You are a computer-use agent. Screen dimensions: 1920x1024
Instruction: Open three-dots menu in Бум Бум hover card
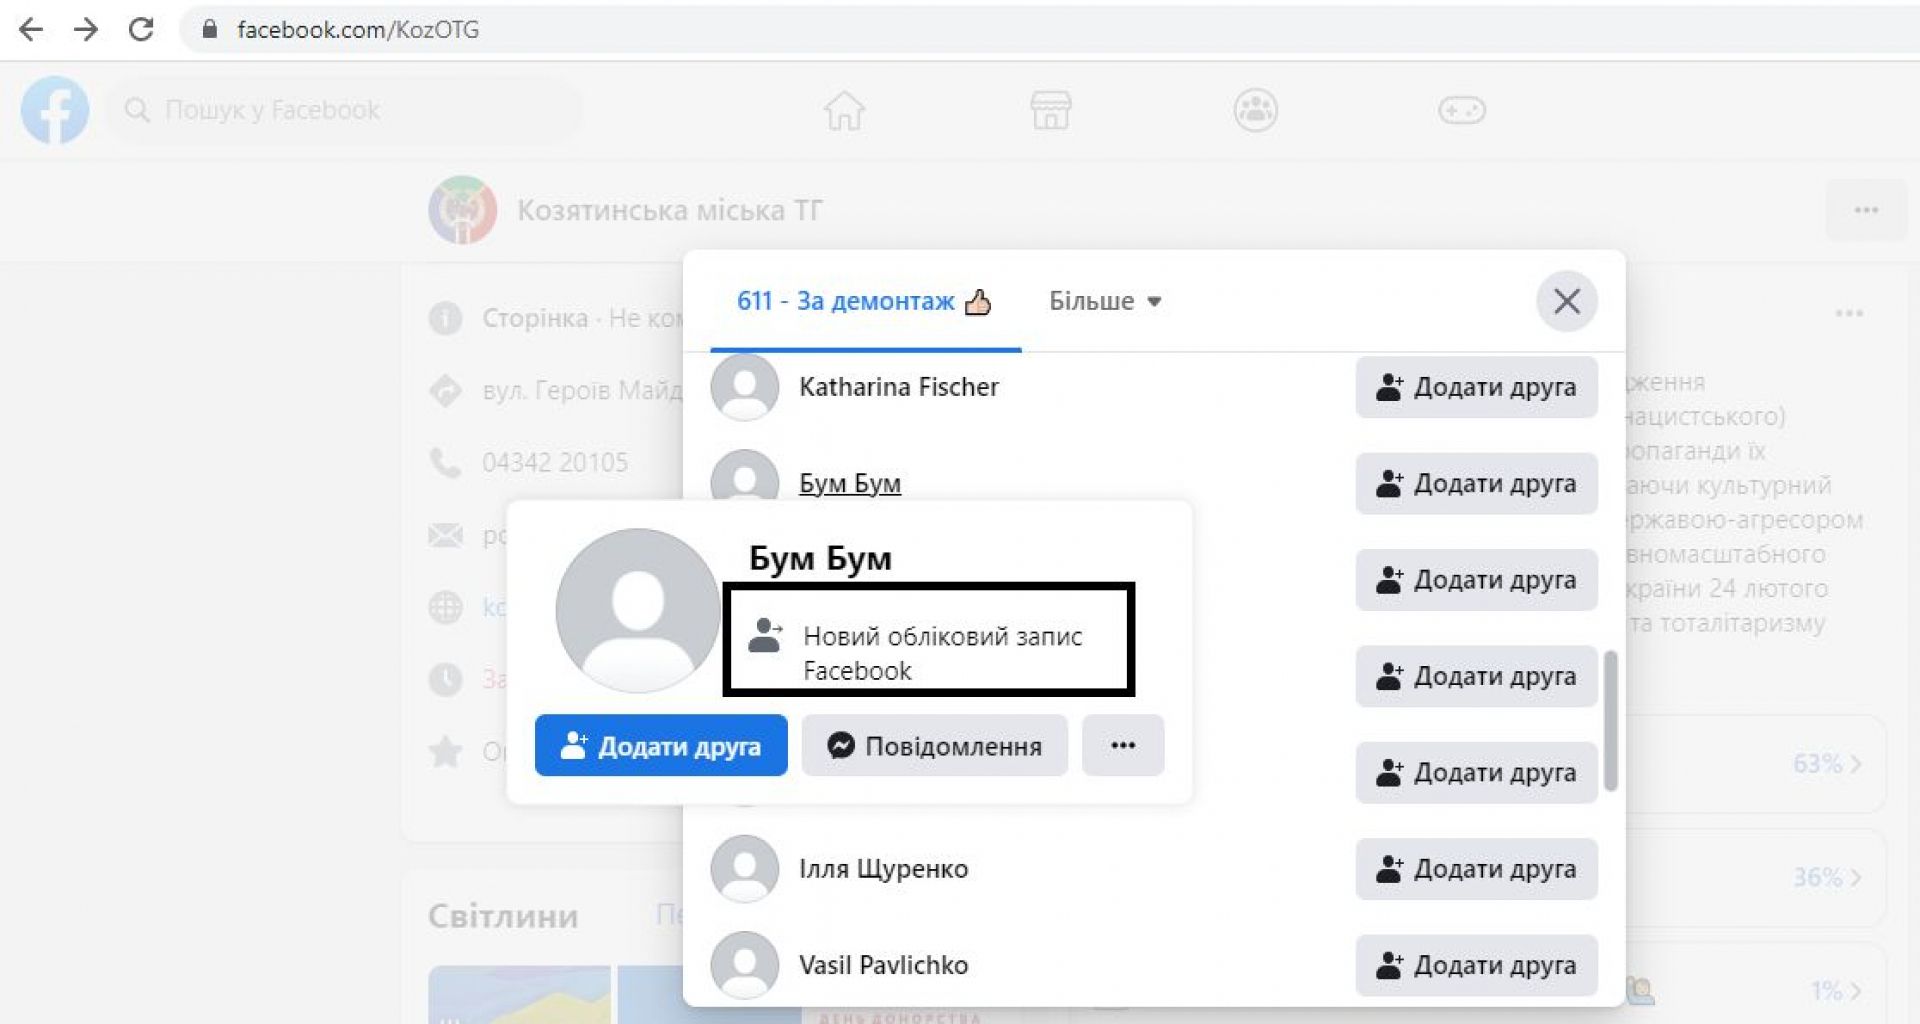[1123, 745]
